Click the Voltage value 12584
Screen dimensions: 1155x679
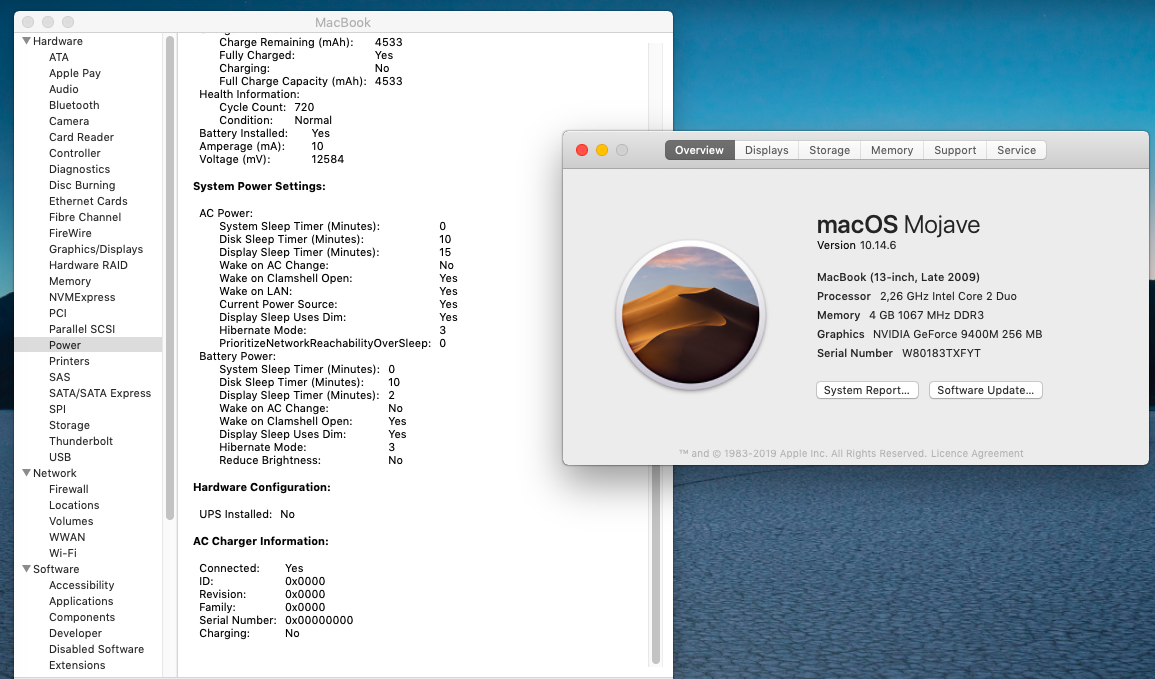click(x=328, y=159)
